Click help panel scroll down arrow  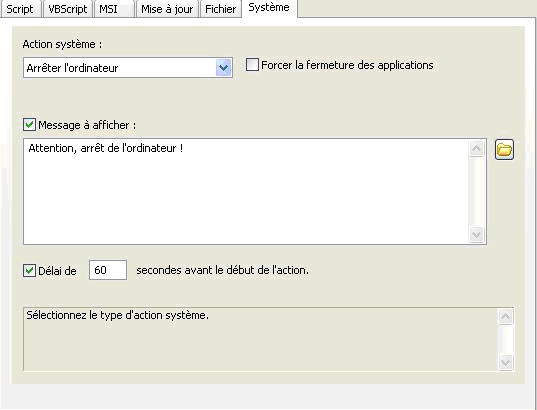coord(505,362)
